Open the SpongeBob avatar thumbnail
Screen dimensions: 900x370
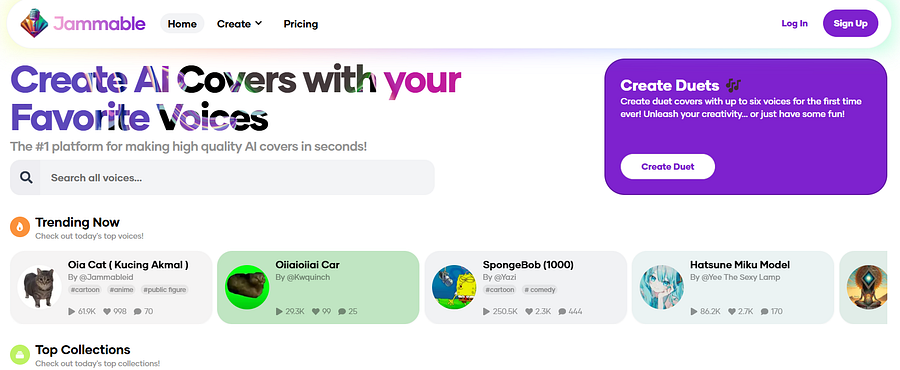[454, 287]
